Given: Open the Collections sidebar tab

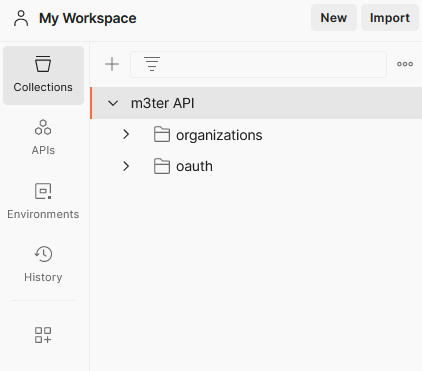Looking at the screenshot, I should [43, 75].
